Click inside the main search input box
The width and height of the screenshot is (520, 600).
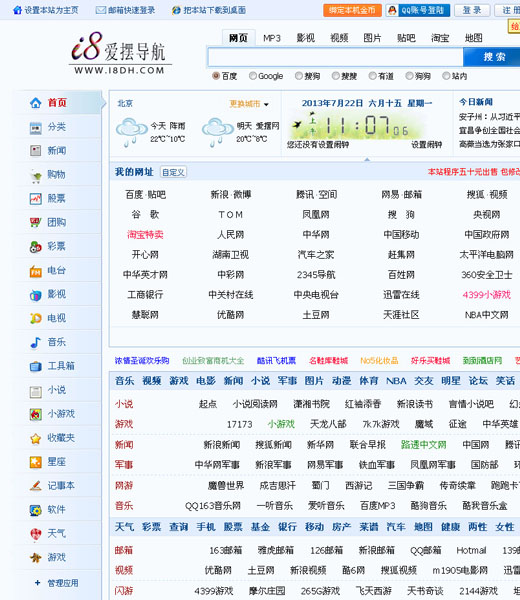[335, 57]
